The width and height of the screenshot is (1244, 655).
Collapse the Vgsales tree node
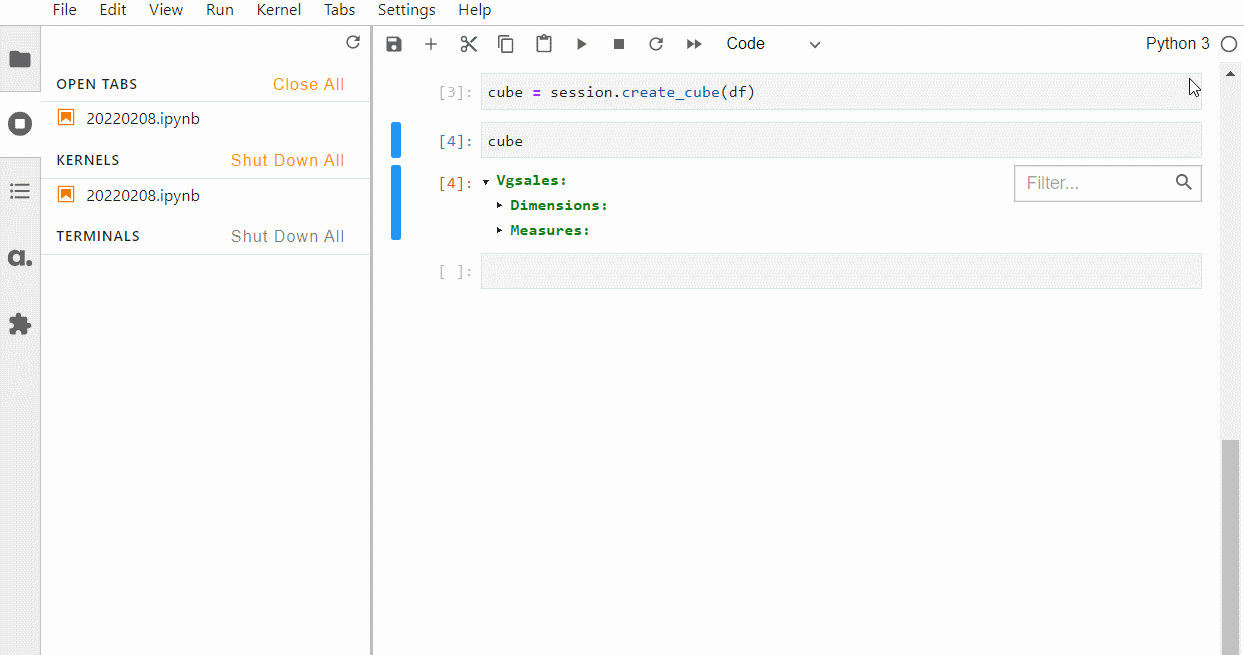point(486,181)
